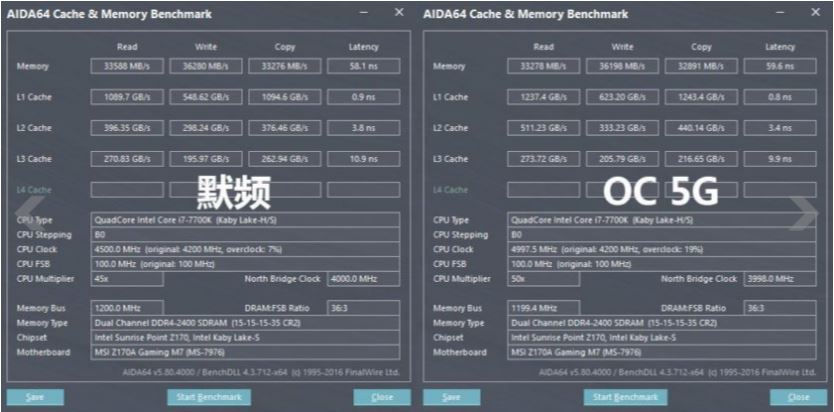Click the right carousel next arrow
834x412 pixels.
[x=804, y=212]
